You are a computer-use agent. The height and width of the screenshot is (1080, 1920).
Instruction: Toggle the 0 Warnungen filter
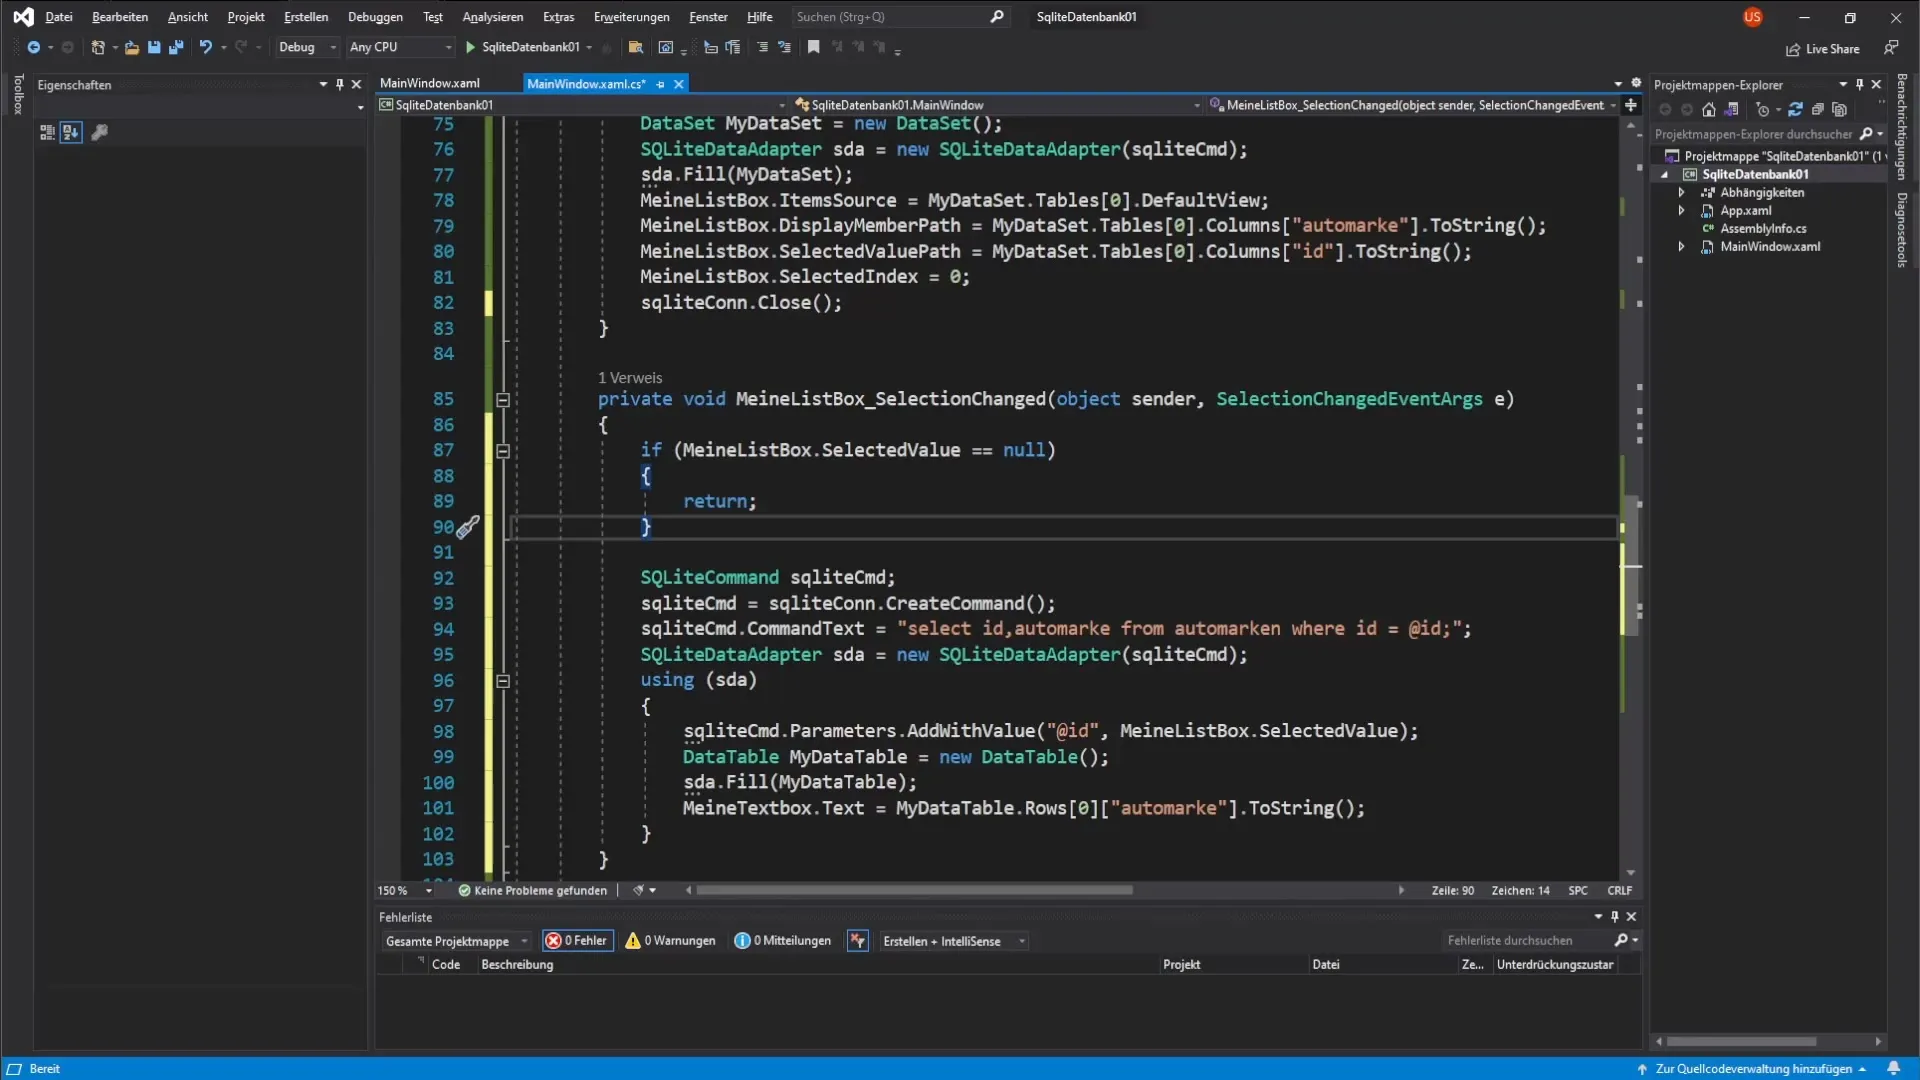pos(670,941)
